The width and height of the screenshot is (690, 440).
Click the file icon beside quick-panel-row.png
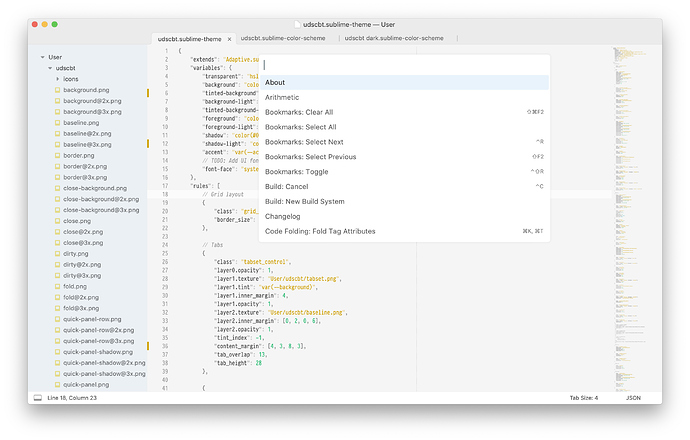pos(57,319)
